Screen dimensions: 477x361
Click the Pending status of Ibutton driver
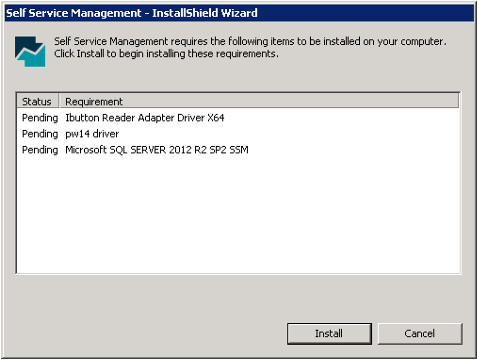(40, 118)
